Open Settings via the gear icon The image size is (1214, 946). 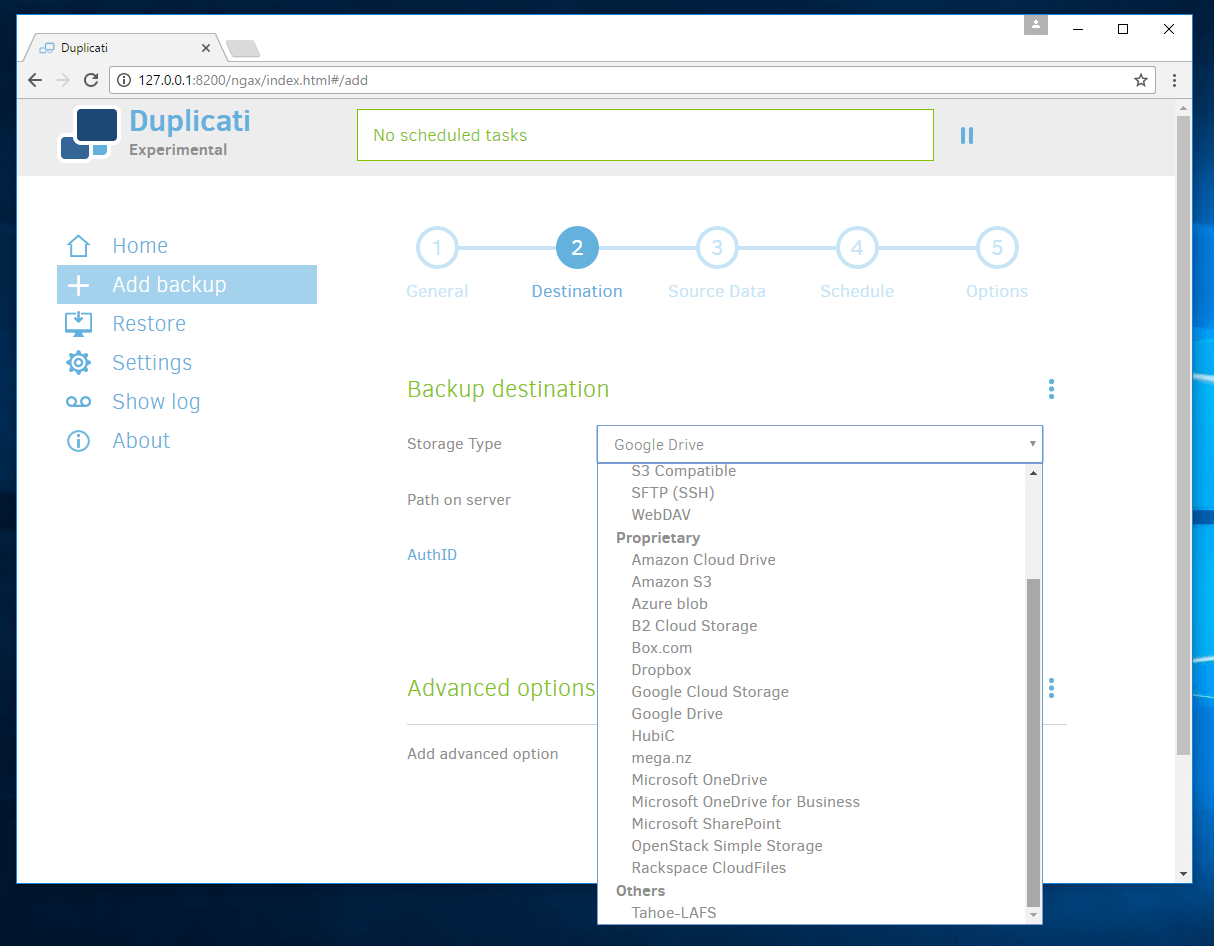78,363
